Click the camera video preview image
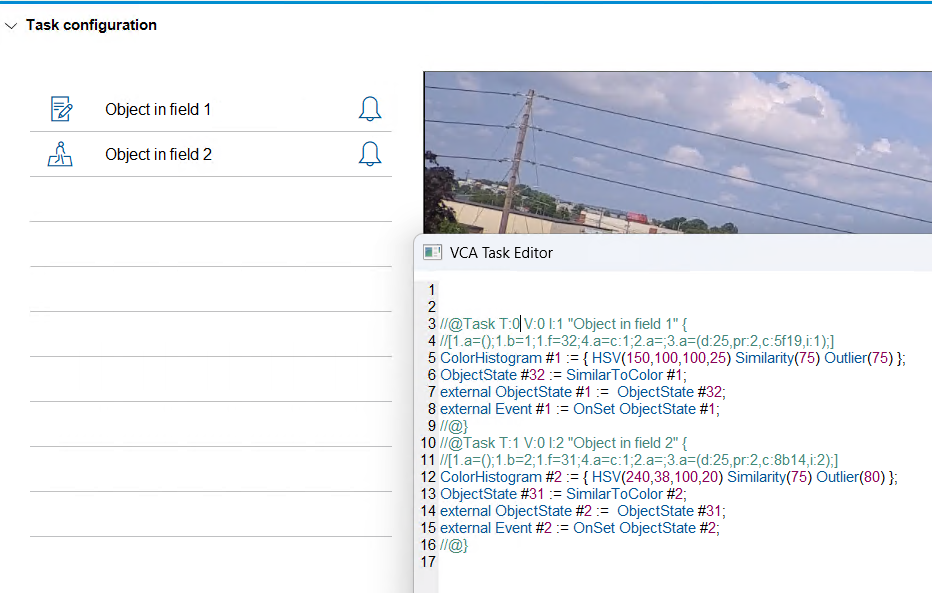 (676, 150)
